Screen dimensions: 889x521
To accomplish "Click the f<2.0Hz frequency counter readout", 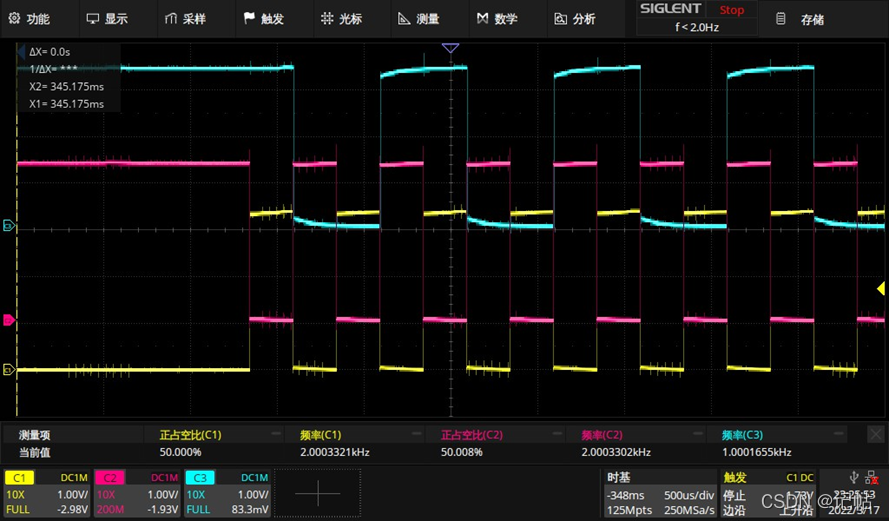I will click(x=697, y=27).
